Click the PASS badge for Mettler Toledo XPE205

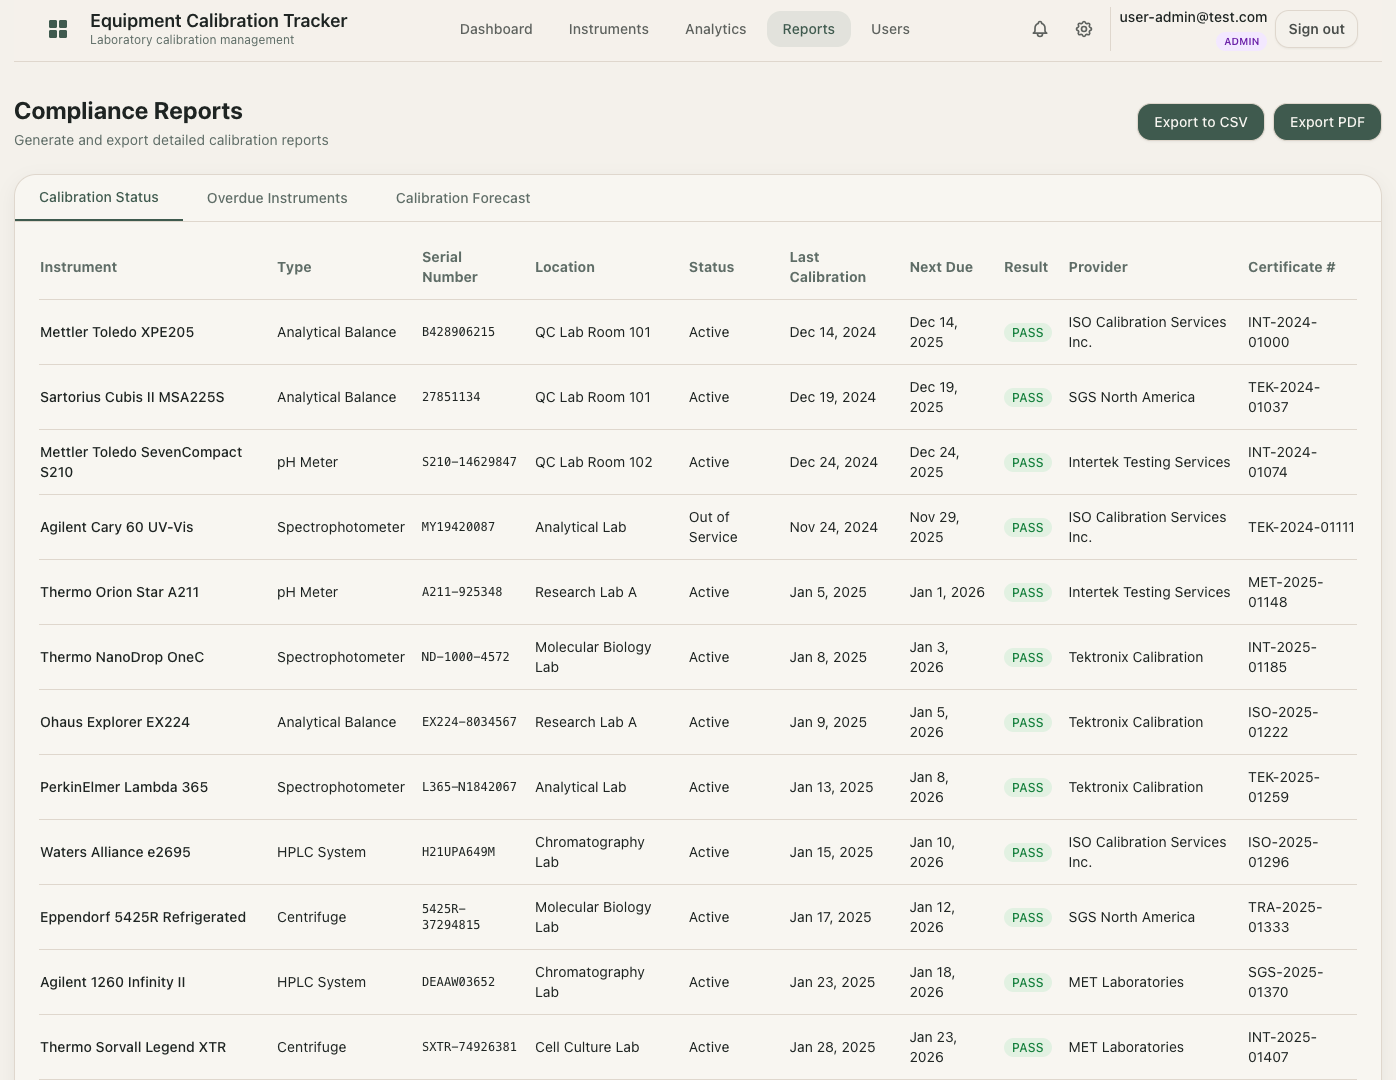(x=1027, y=332)
